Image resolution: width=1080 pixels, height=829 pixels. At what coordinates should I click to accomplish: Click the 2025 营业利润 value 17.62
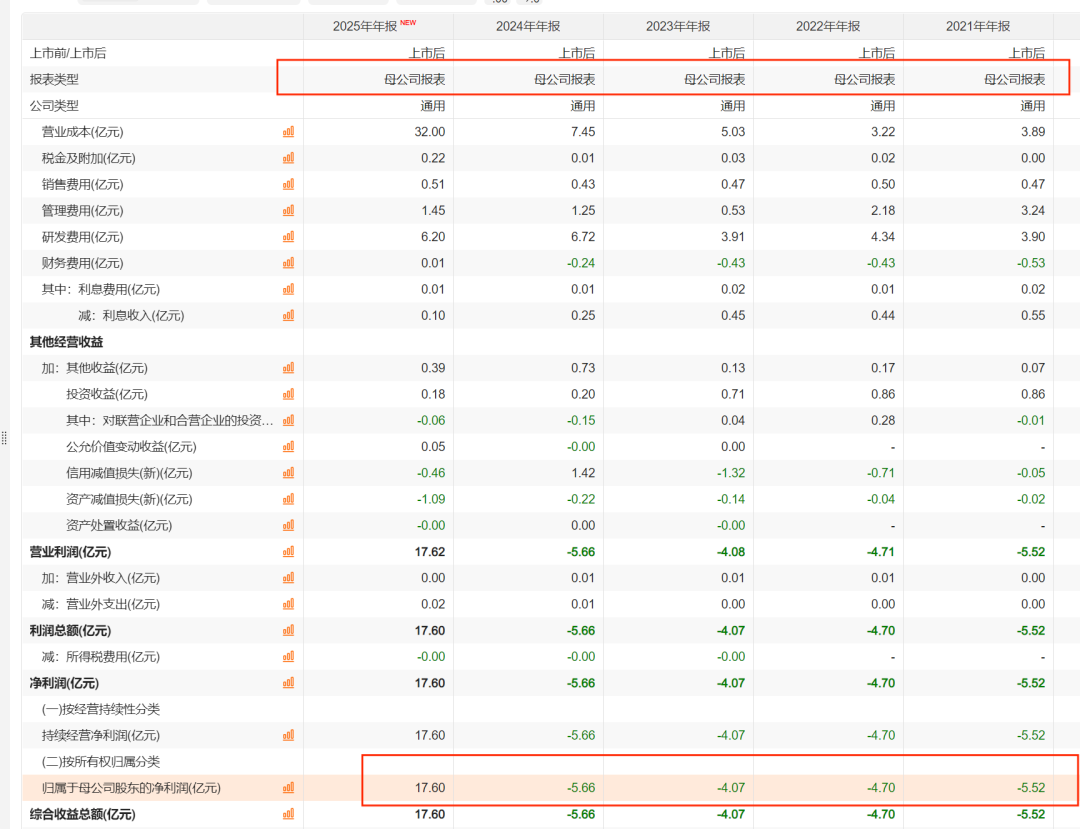click(x=429, y=551)
